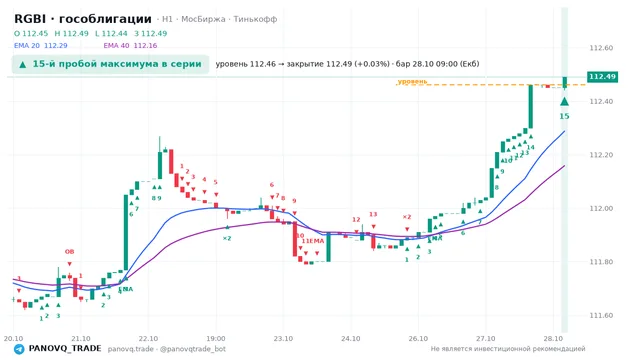This screenshot has height=360, width=640.
Task: Click the orange уровень level label
Action: coord(412,81)
